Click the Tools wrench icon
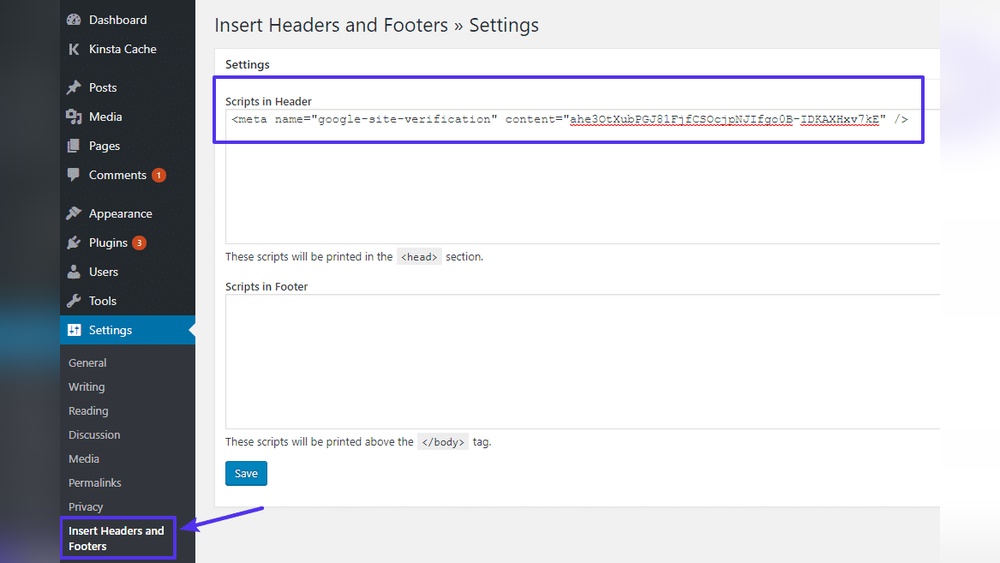The height and width of the screenshot is (563, 1000). pyautogui.click(x=74, y=301)
